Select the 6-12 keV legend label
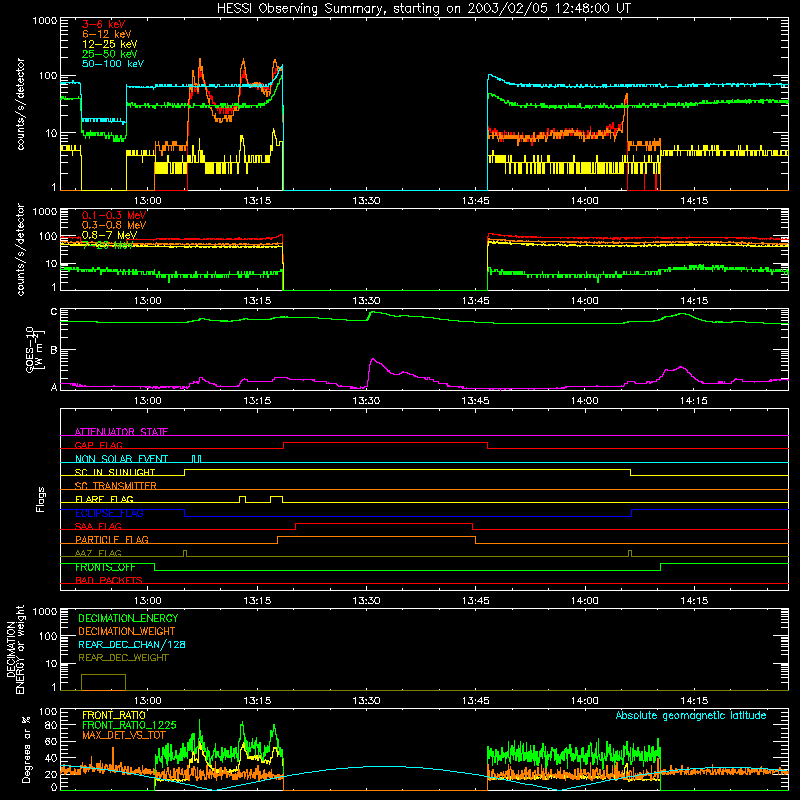This screenshot has width=800, height=800. click(x=107, y=34)
